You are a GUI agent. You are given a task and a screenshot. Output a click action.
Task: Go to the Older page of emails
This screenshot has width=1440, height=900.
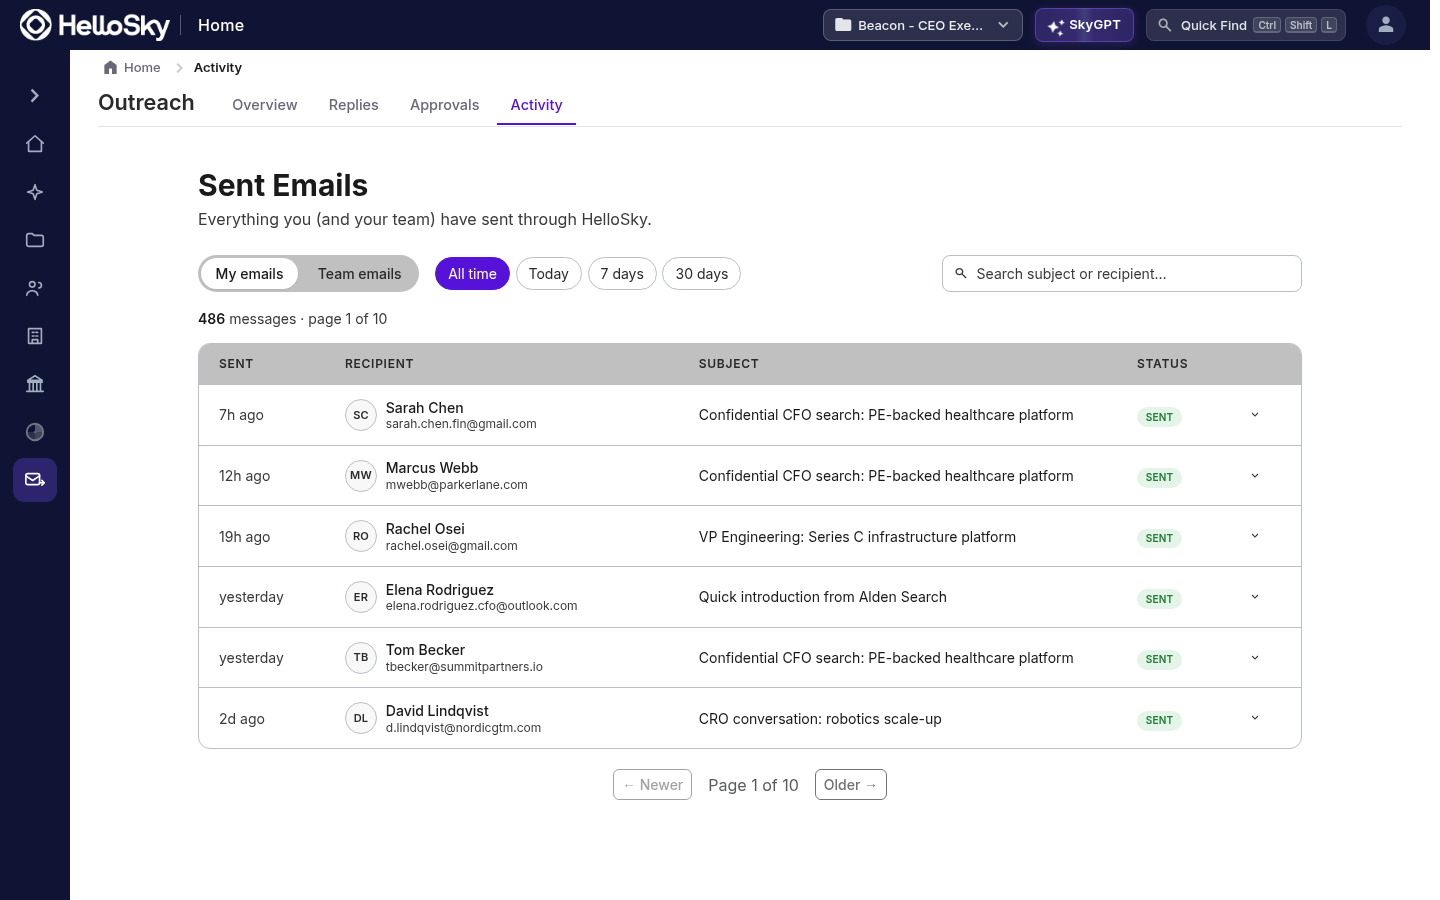(x=851, y=785)
